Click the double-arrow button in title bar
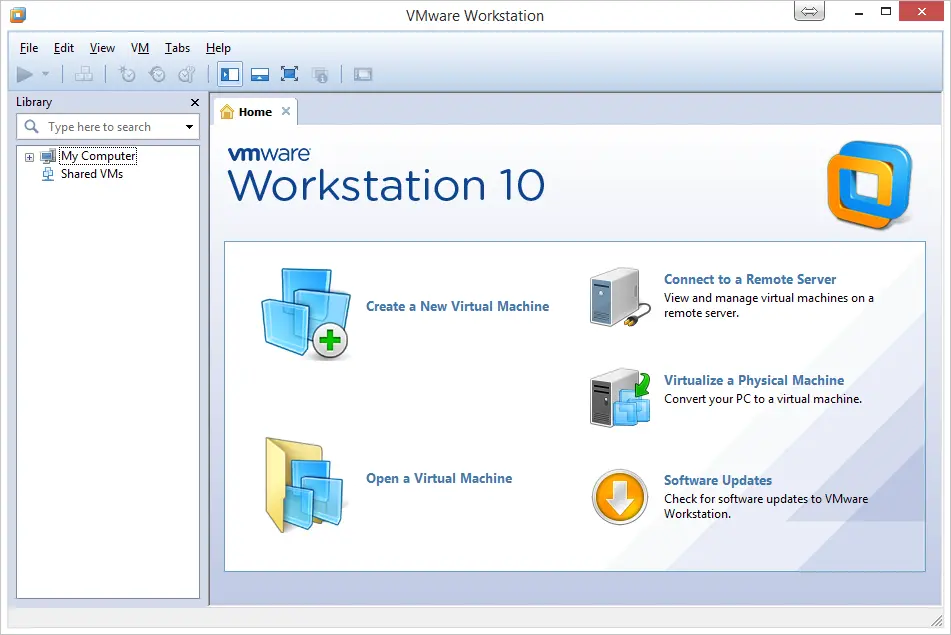Image resolution: width=951 pixels, height=635 pixels. (x=809, y=12)
